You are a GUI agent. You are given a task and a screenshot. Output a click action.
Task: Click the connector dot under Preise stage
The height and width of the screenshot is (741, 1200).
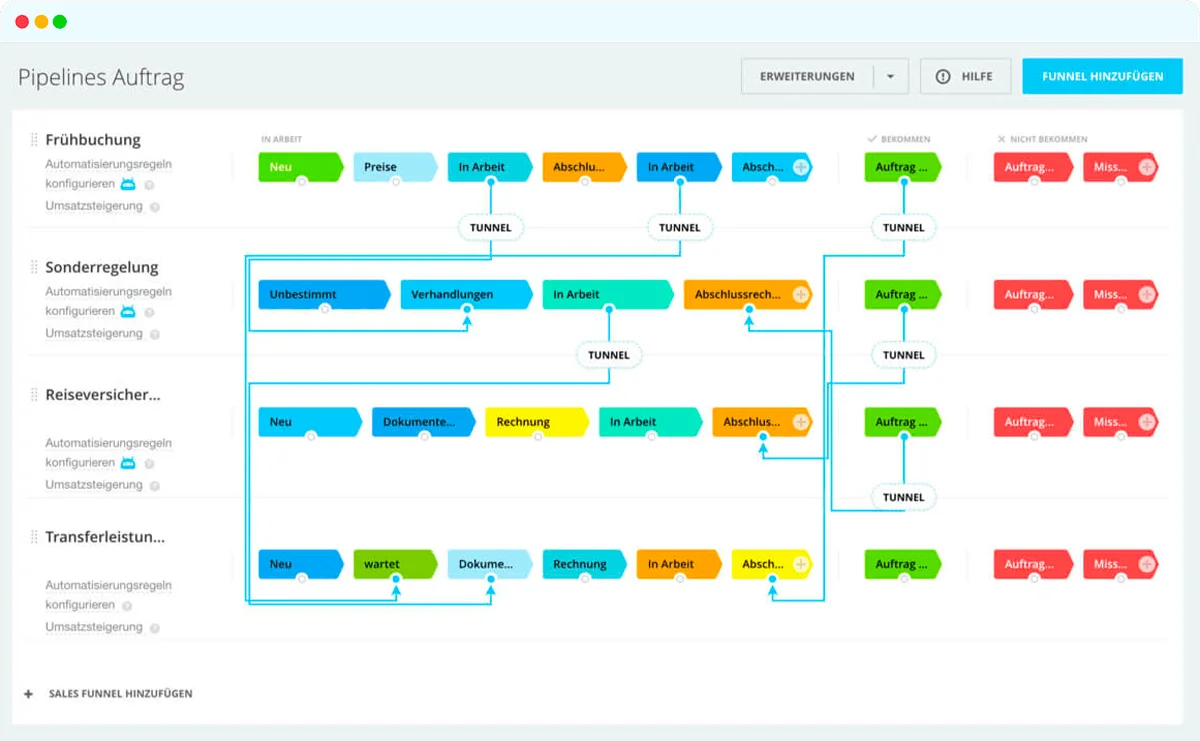click(x=396, y=182)
